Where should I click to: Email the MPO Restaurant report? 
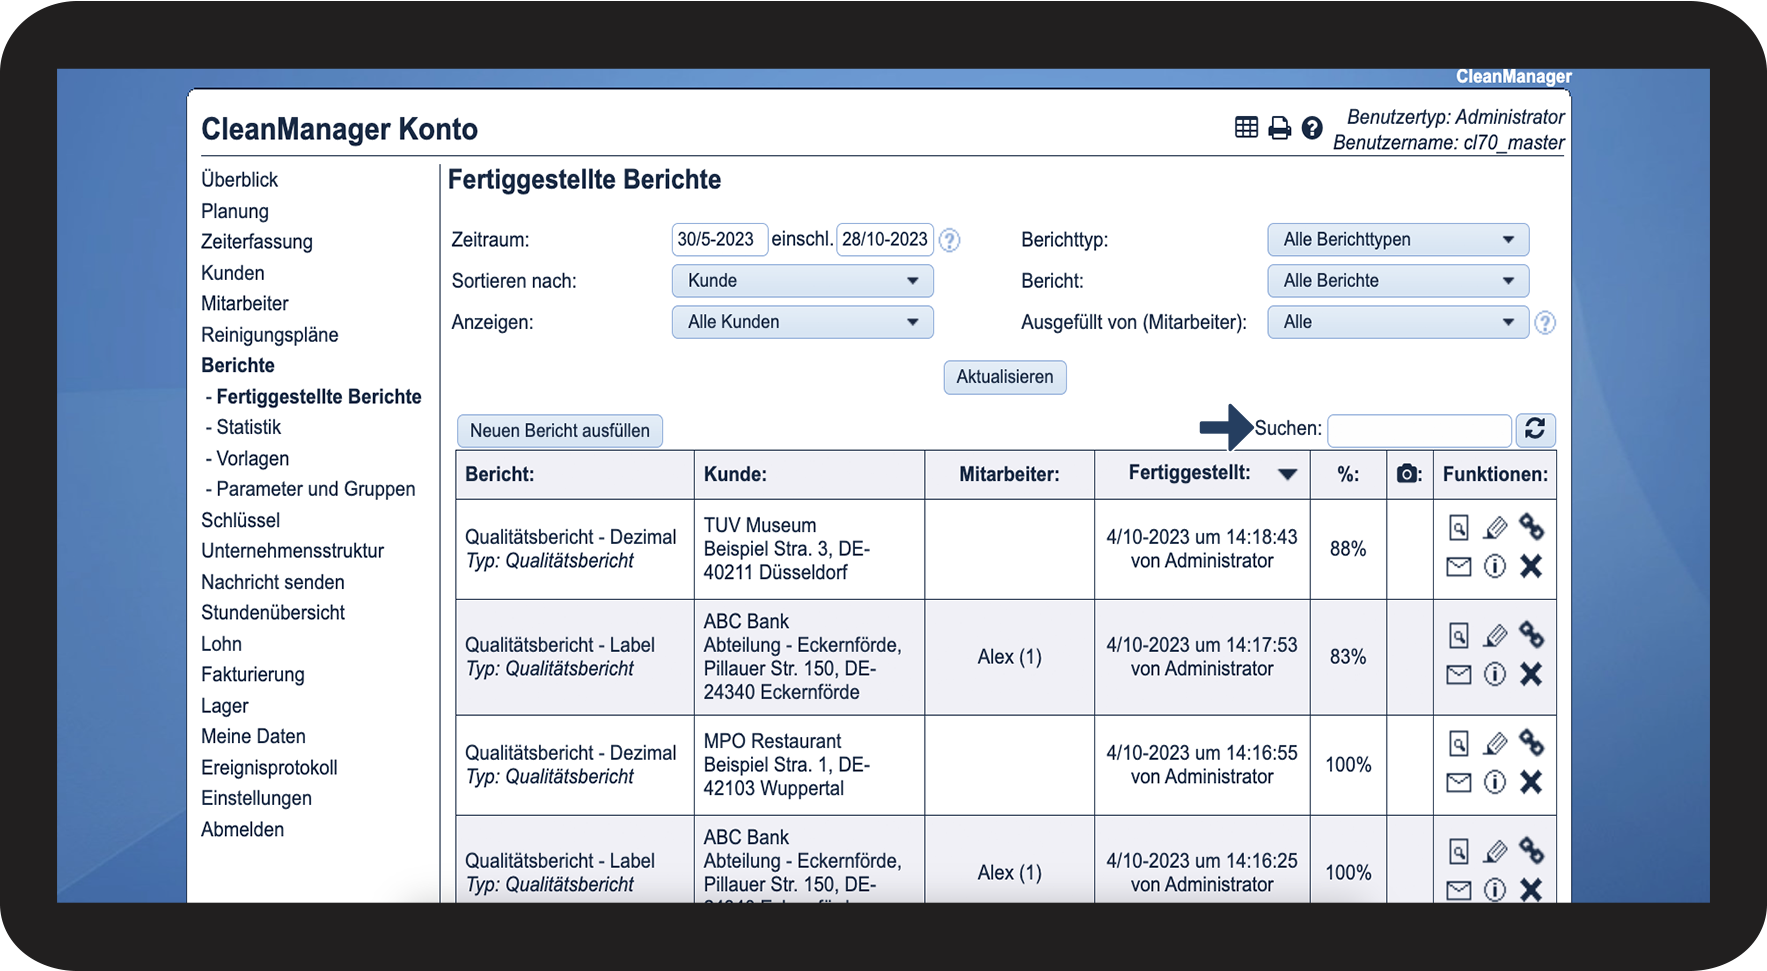(1459, 783)
